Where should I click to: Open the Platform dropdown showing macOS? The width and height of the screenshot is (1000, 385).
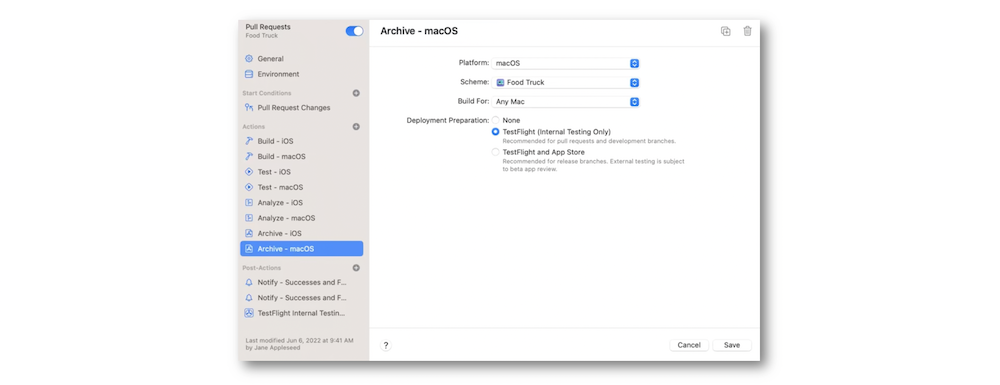566,63
